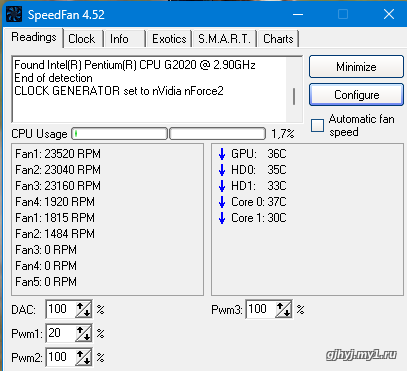Click the 'HD0: 35C' temperature text

pyautogui.click(x=259, y=170)
